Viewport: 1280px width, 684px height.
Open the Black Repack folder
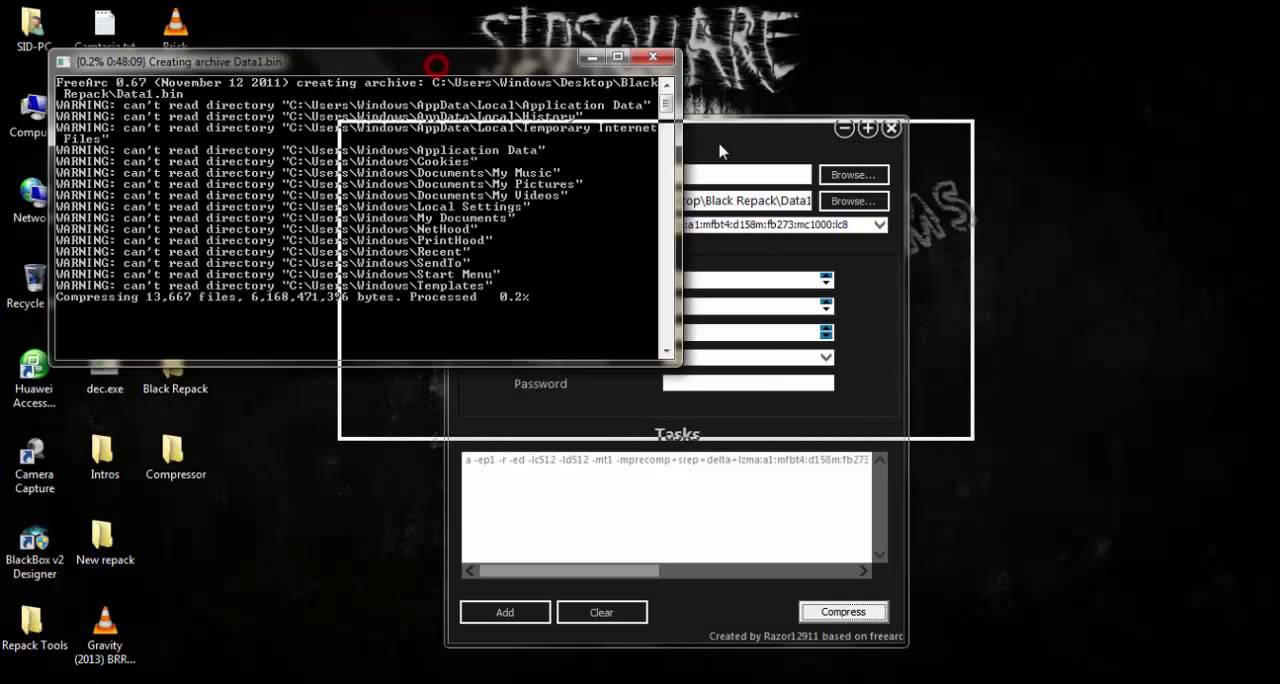pyautogui.click(x=175, y=380)
